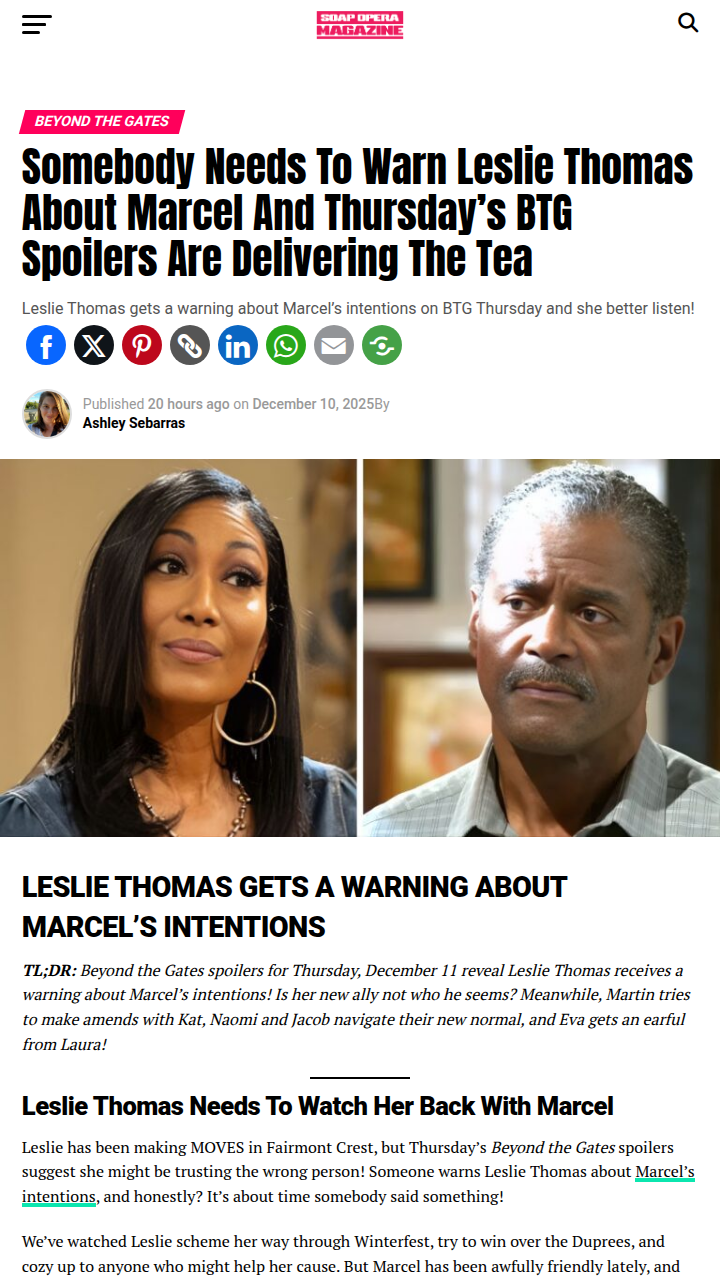The image size is (720, 1280).
Task: Copy article link icon
Action: (x=190, y=345)
